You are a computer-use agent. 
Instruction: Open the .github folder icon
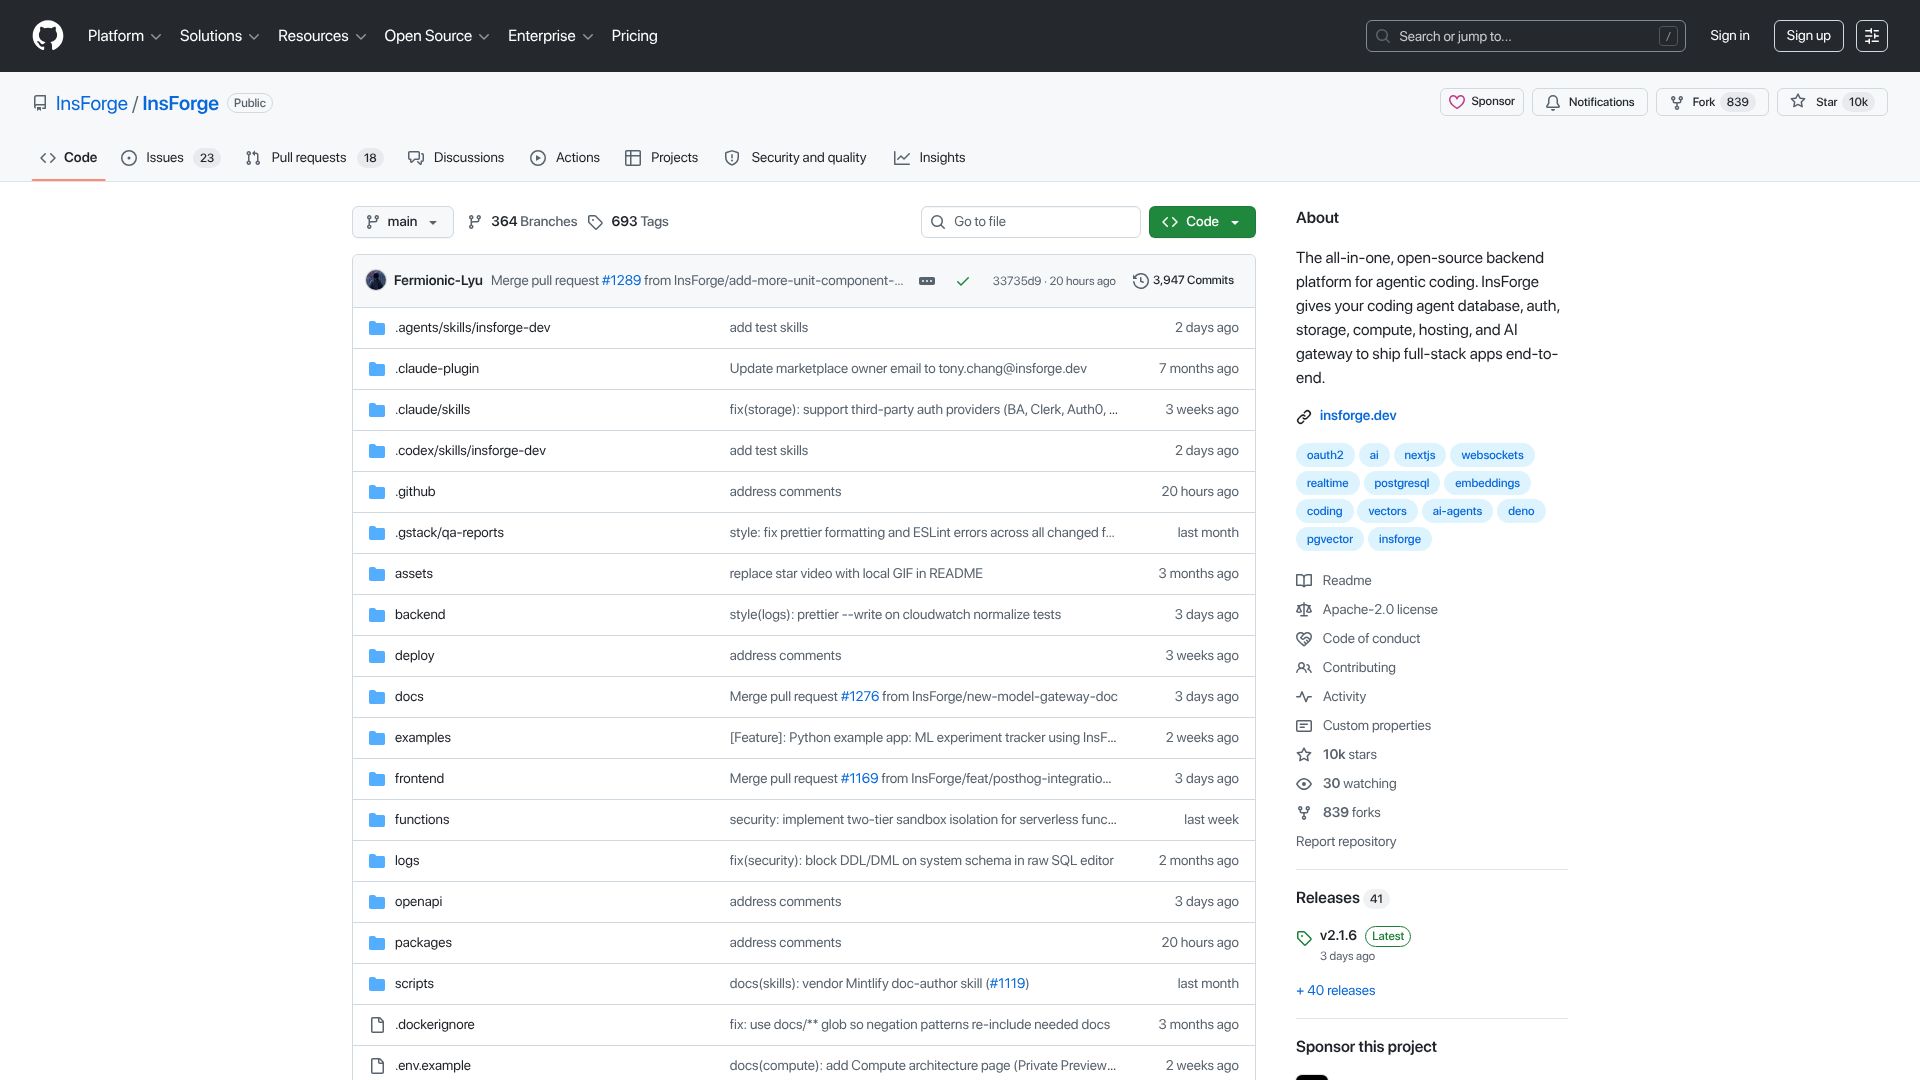pyautogui.click(x=377, y=492)
